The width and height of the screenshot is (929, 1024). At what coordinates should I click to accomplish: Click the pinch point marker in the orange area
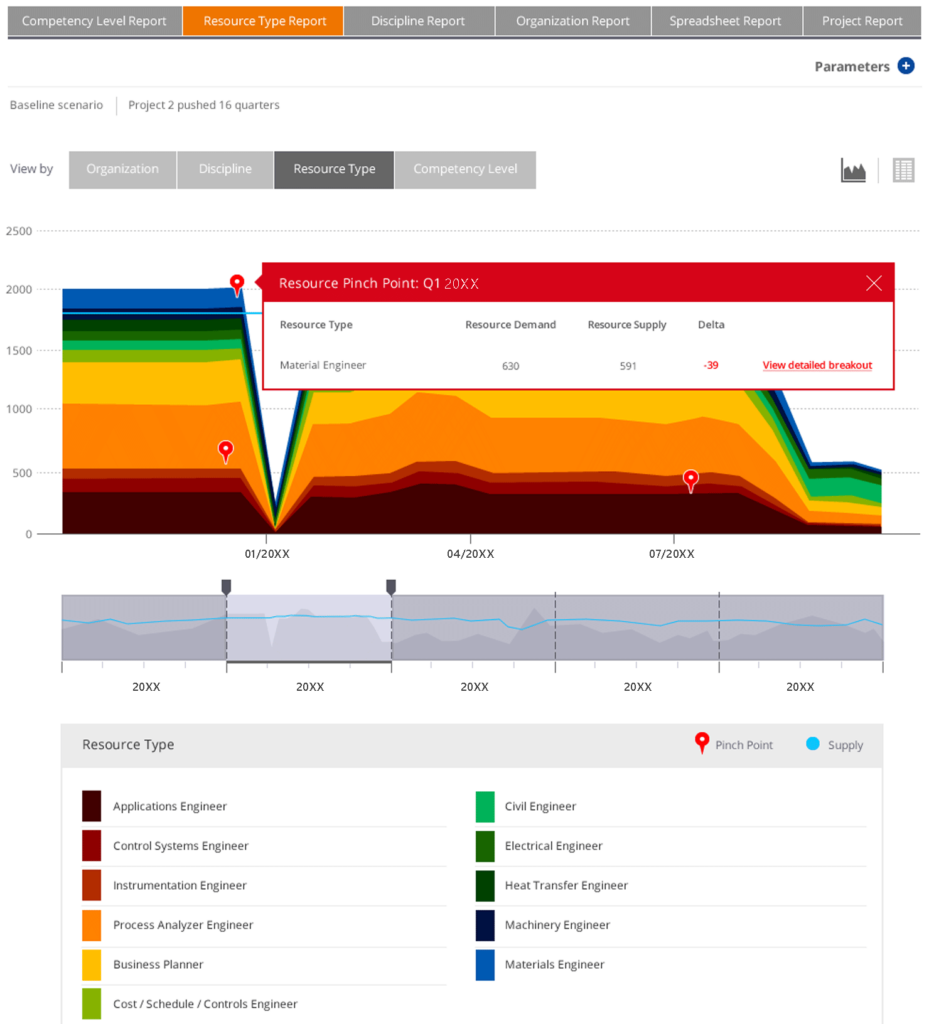tap(226, 451)
